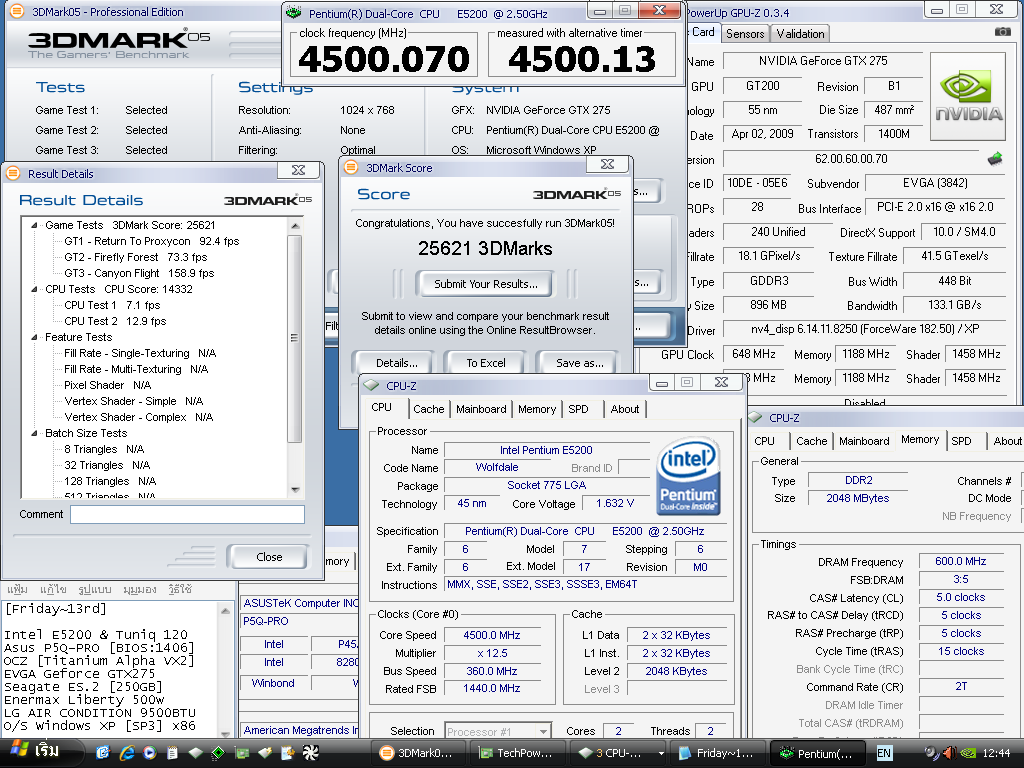Collapse the CPU Tests tree node
This screenshot has width=1024, height=768.
pyautogui.click(x=35, y=289)
